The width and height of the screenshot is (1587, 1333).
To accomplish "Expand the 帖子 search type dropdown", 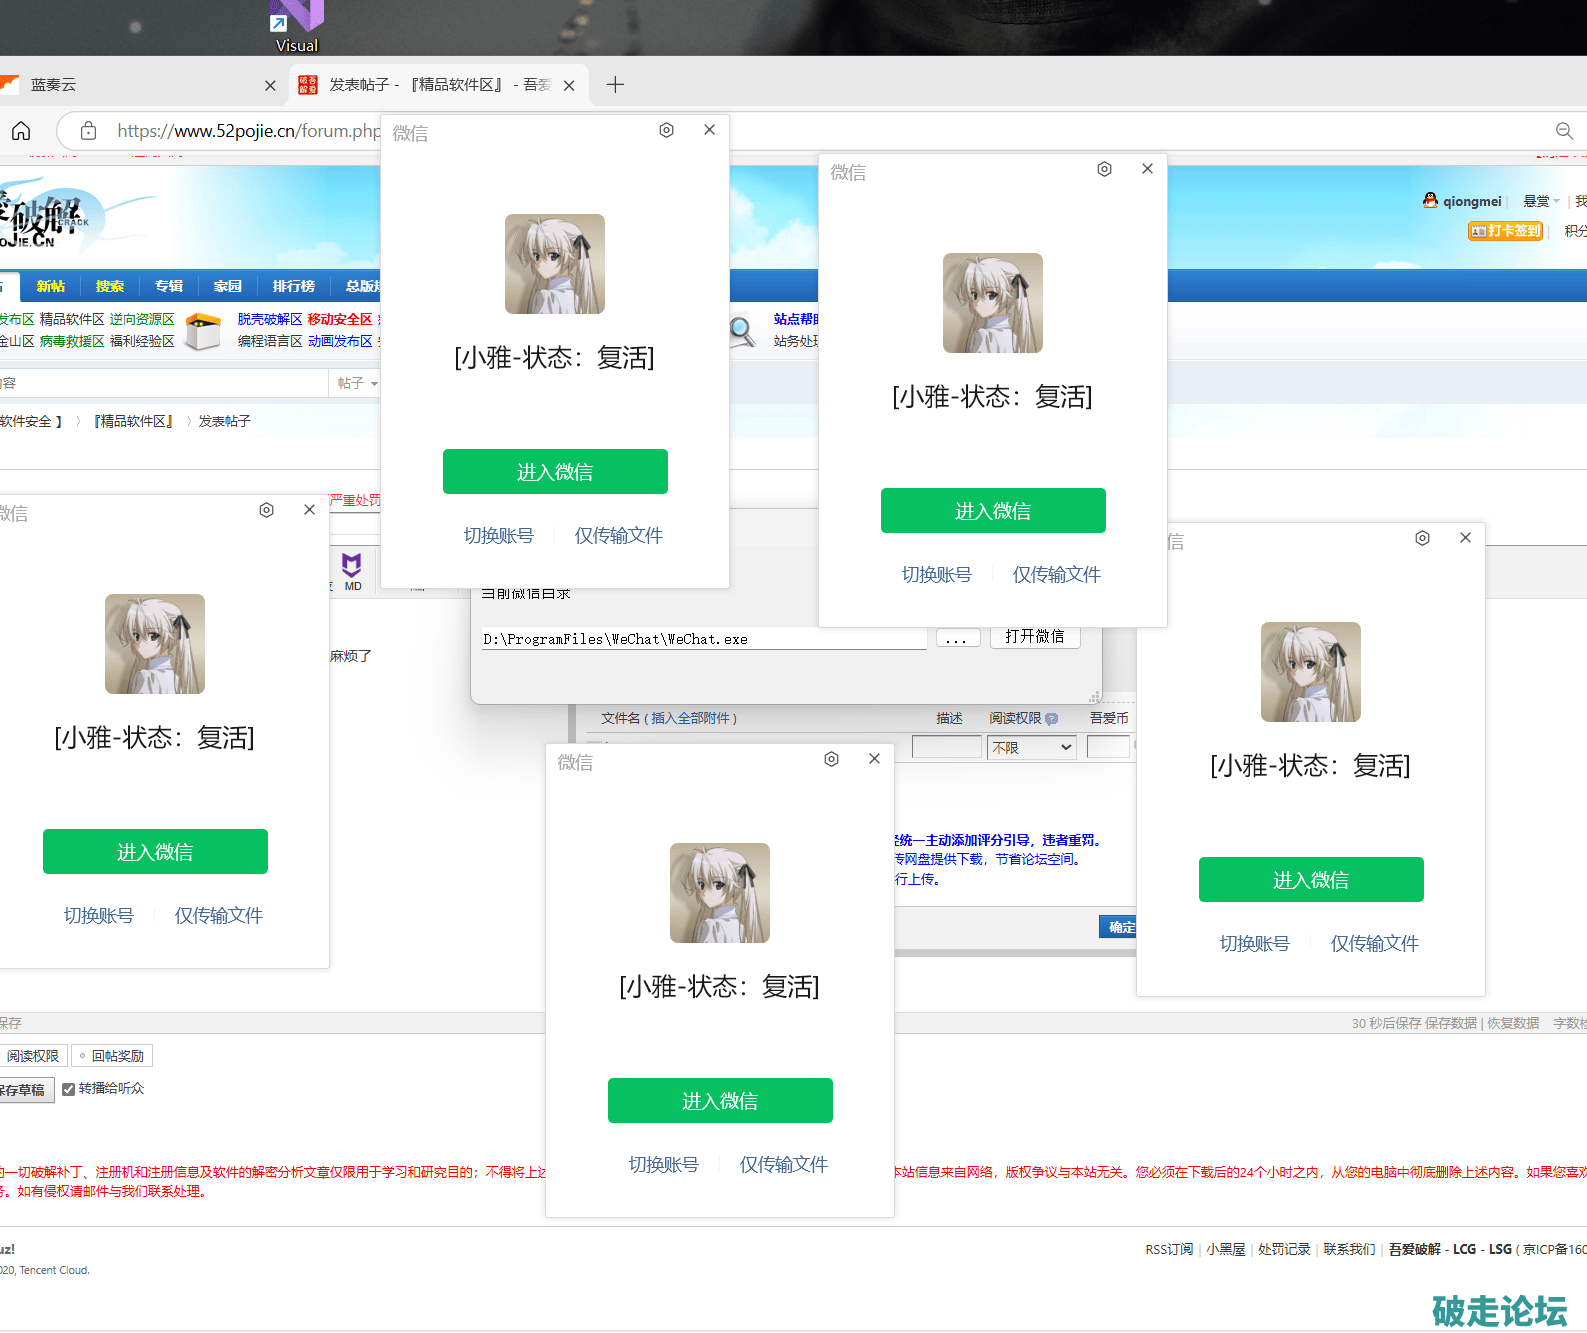I will pyautogui.click(x=357, y=383).
